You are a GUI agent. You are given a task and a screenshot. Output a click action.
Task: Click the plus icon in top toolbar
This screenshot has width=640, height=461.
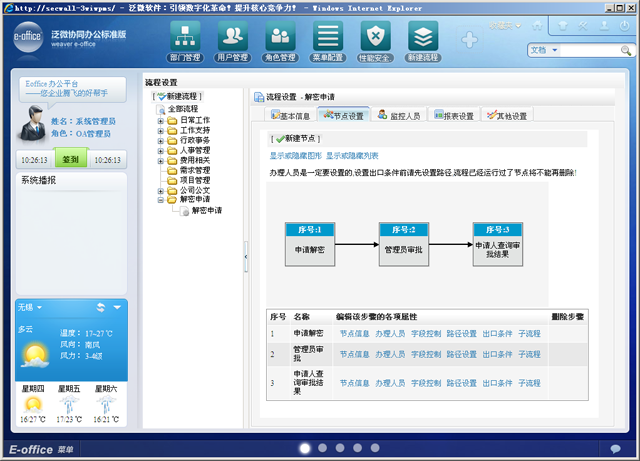(469, 40)
